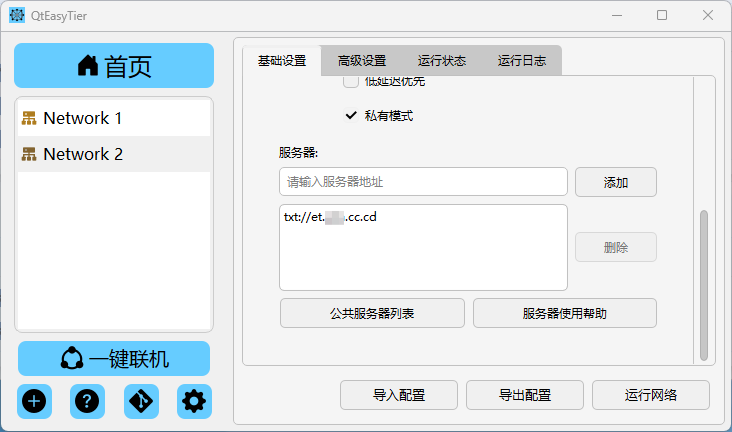Switch to the 基础设置 tab
The height and width of the screenshot is (432, 732).
(x=282, y=61)
